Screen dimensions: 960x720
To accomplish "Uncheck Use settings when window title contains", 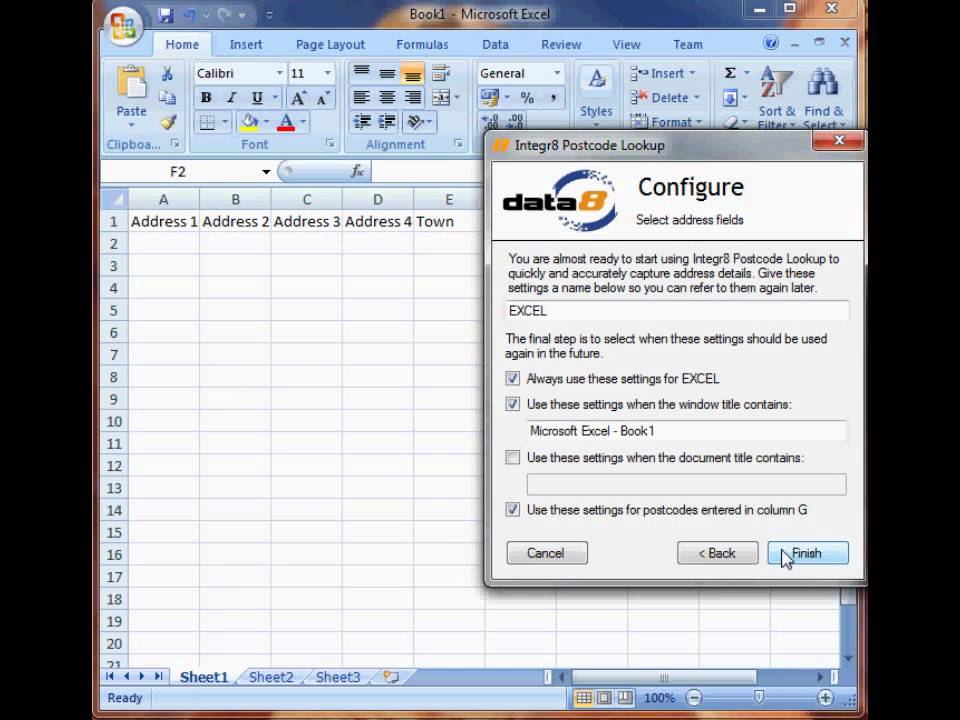I will 512,404.
